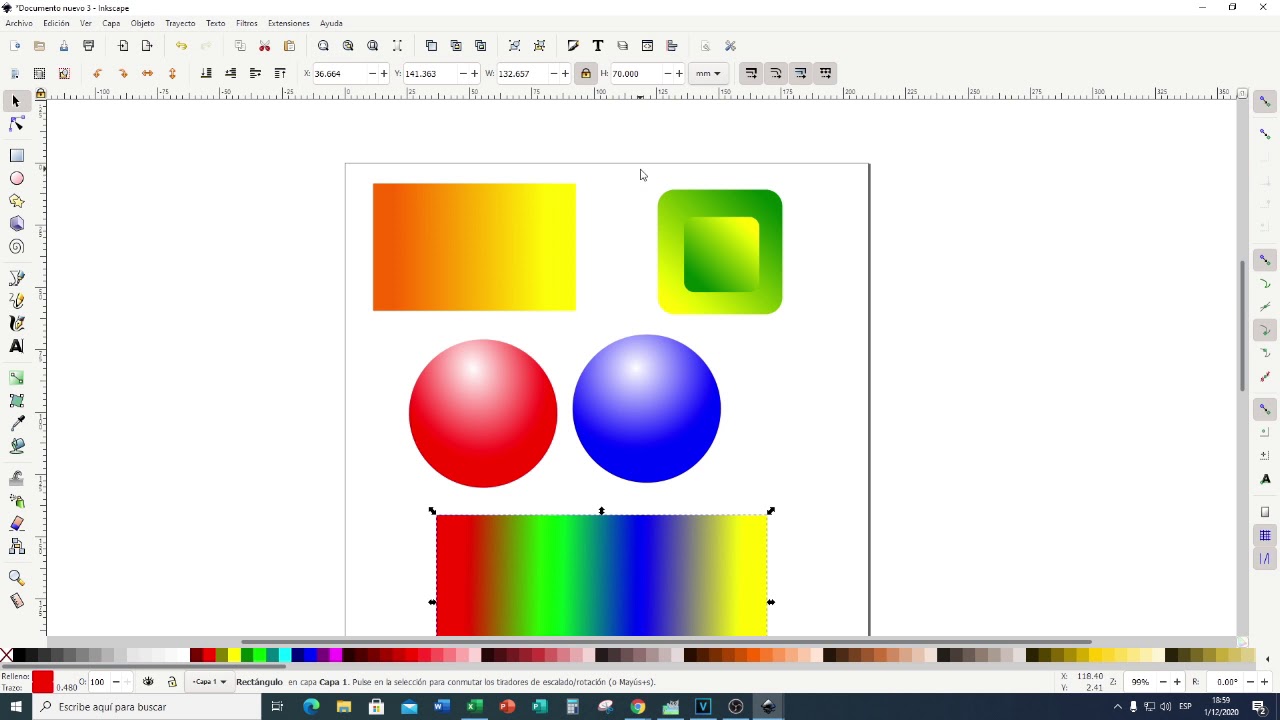Select the Calligraphy tool
This screenshot has height=720, width=1280.
pos(16,323)
